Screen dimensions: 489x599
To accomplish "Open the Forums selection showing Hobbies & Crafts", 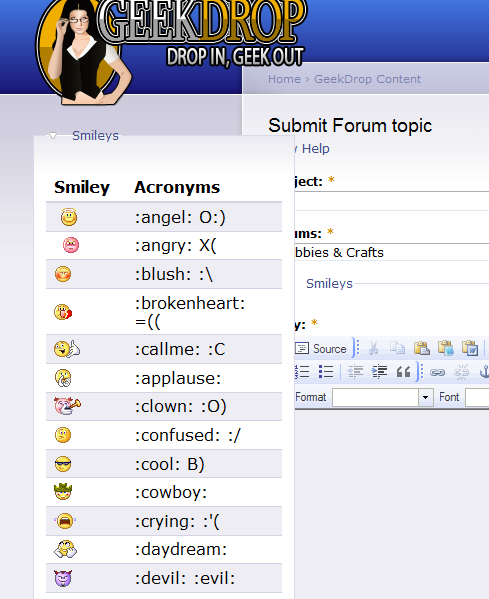I will (x=392, y=252).
